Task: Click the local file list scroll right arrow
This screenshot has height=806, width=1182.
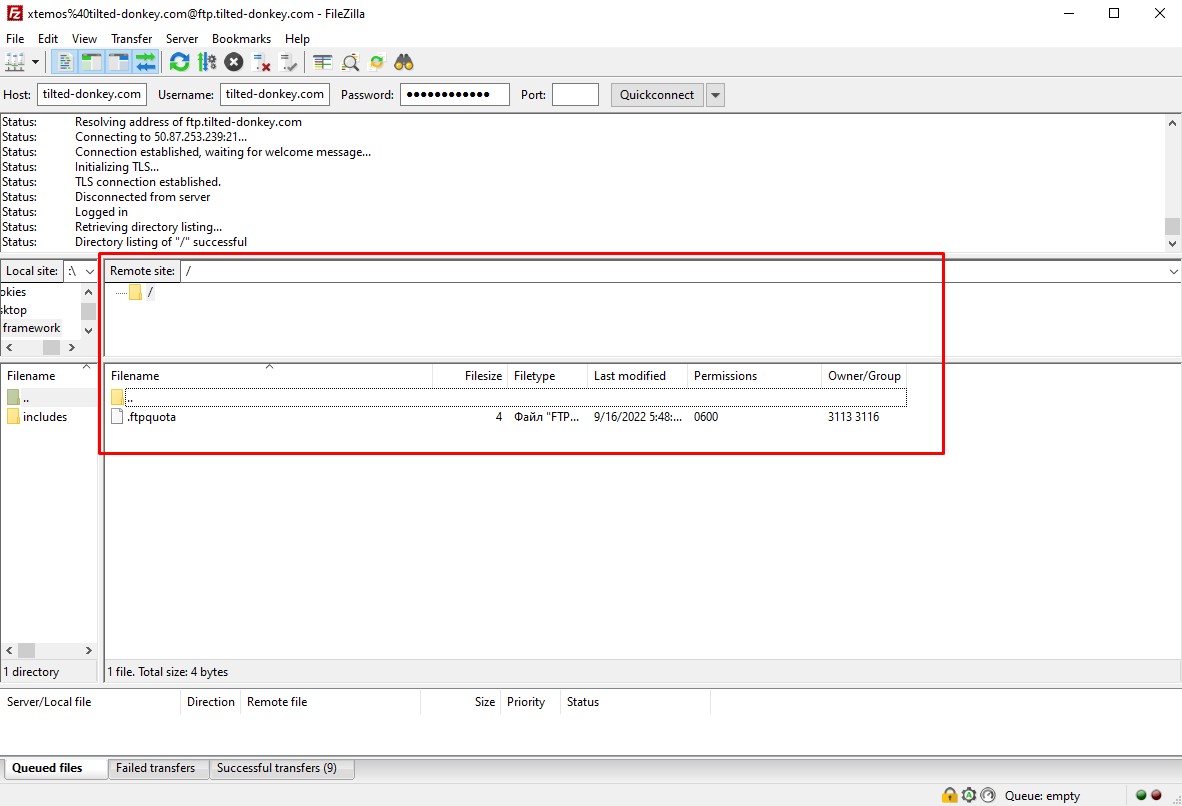Action: [x=88, y=650]
